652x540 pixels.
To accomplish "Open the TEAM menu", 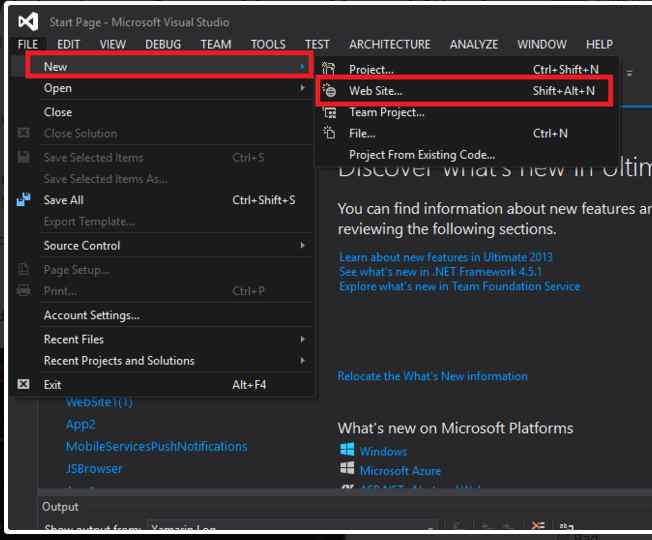I will [x=216, y=44].
